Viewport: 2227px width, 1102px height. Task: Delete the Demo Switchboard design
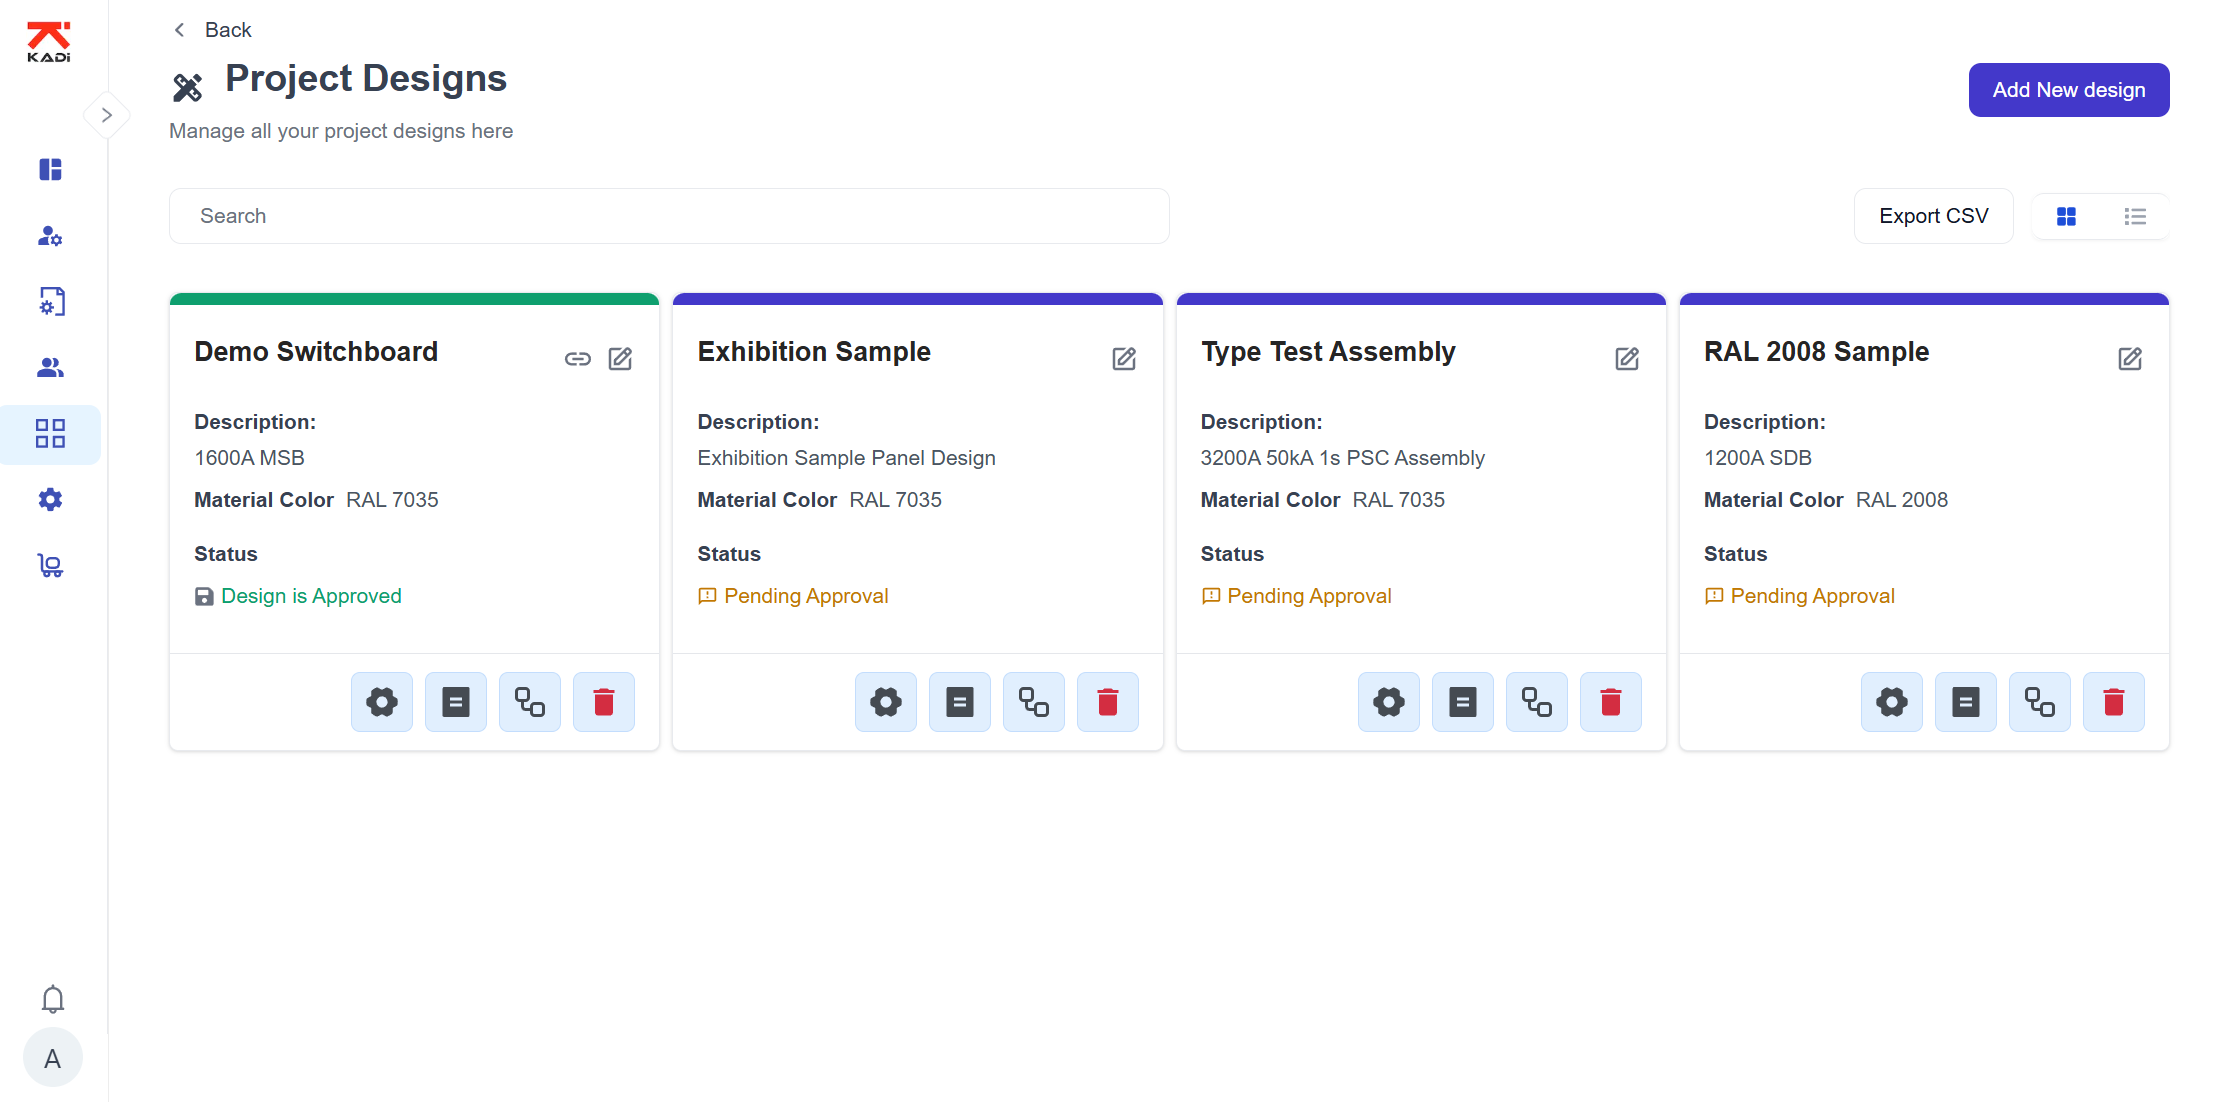[x=603, y=702]
